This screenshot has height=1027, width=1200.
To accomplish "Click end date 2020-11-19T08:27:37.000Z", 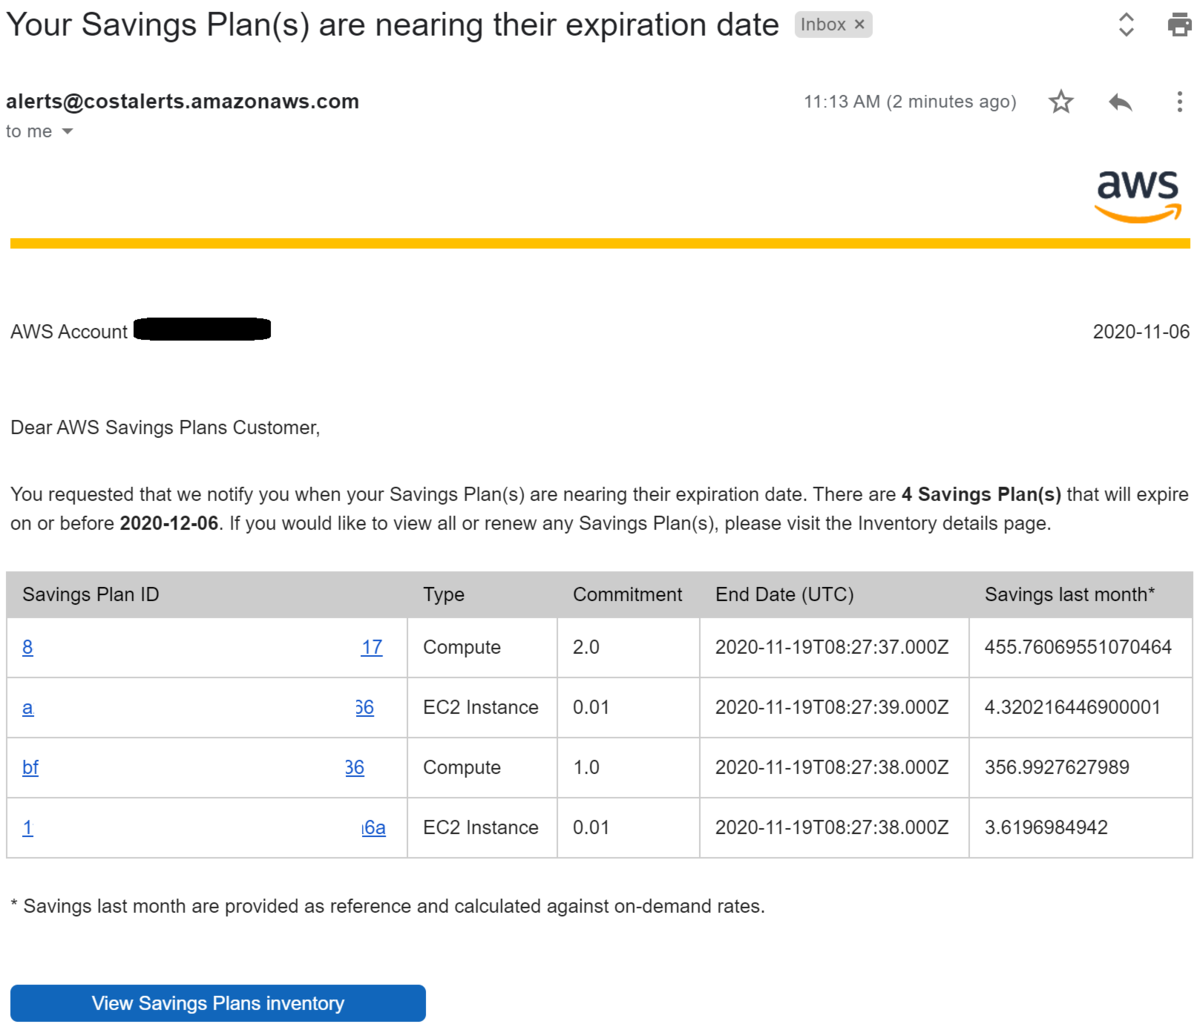I will (x=831, y=647).
